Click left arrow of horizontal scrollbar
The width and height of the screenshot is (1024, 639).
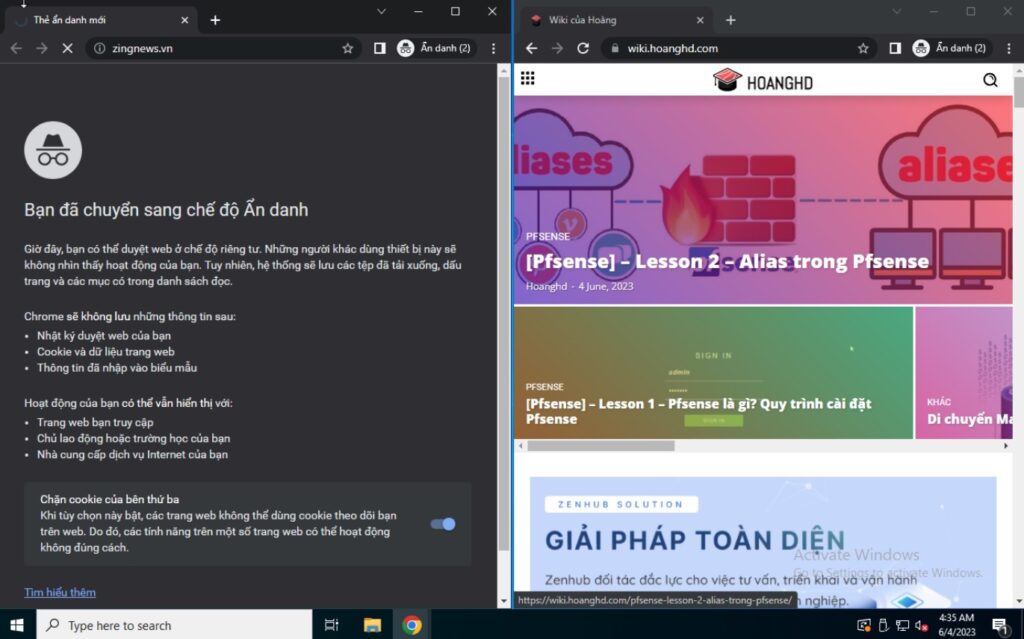(x=520, y=446)
